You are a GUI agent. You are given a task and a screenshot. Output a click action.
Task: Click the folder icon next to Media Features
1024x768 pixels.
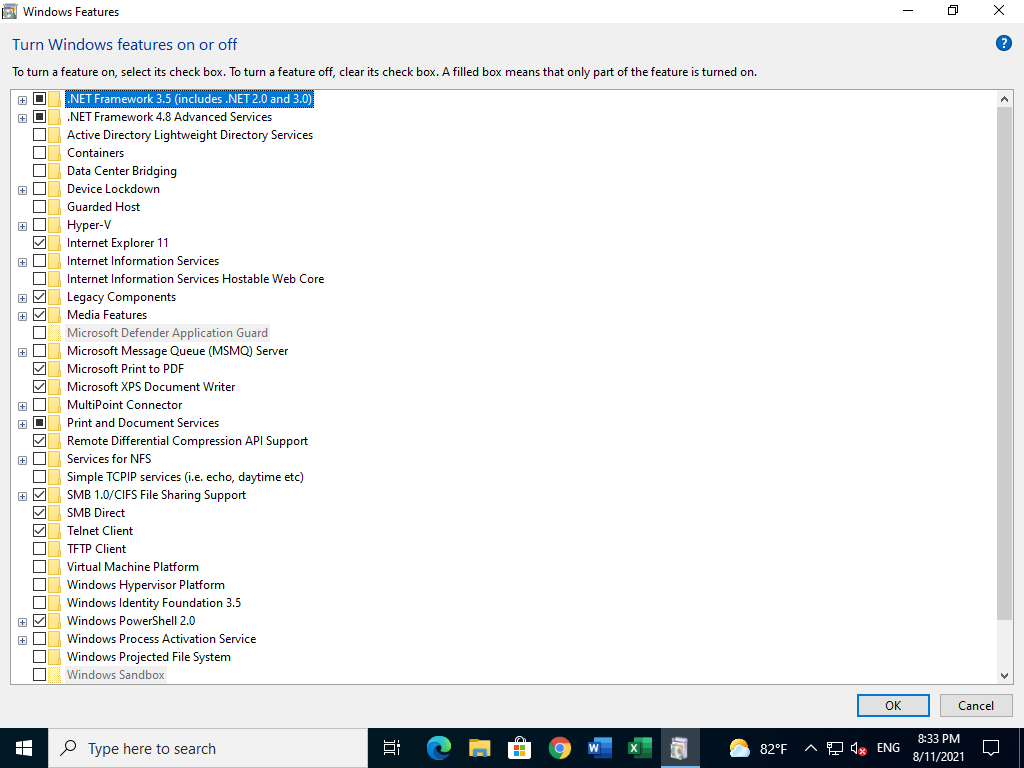click(54, 315)
